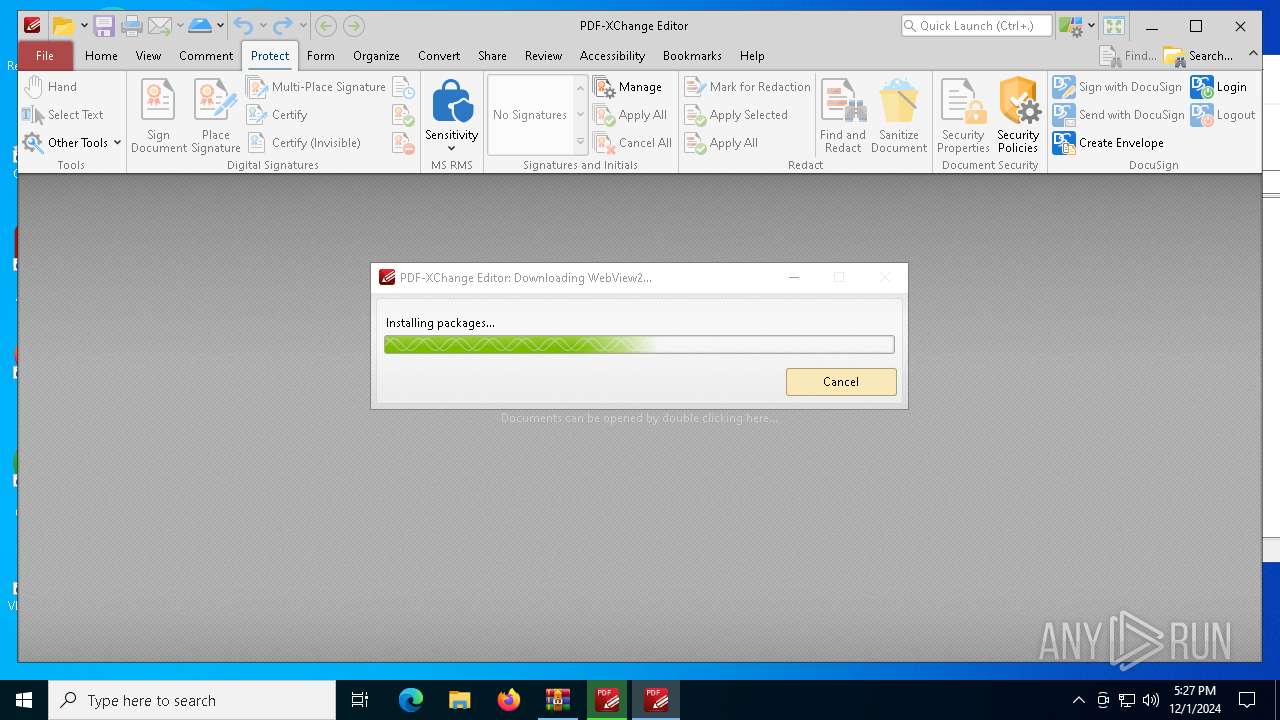Image resolution: width=1280 pixels, height=720 pixels.
Task: Click Multi-Place Signature
Action: pos(316,87)
